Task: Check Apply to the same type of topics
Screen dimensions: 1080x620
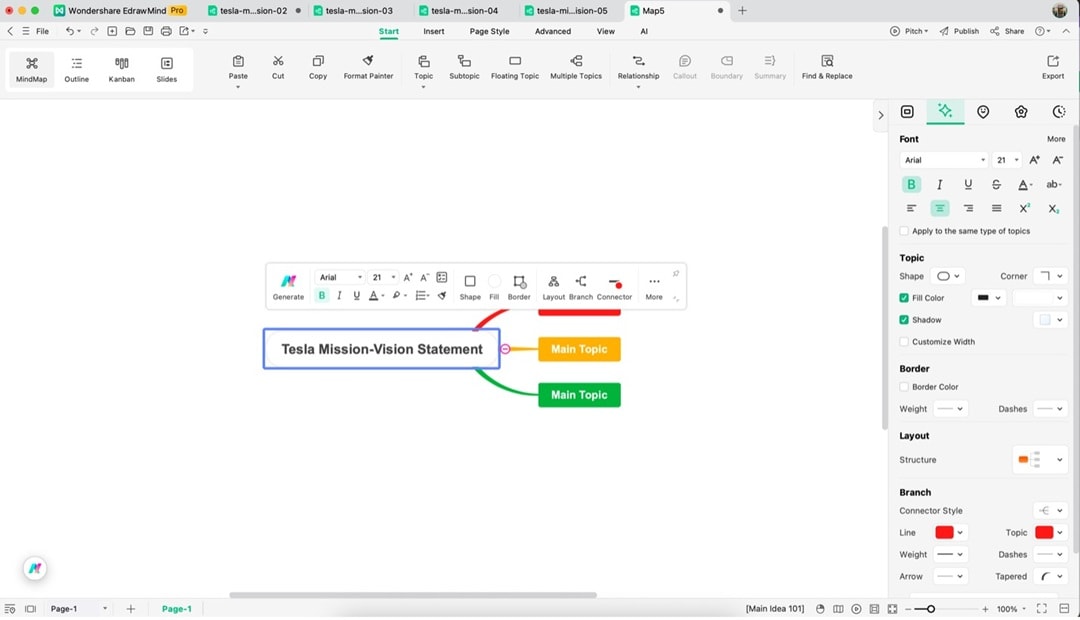Action: tap(904, 231)
